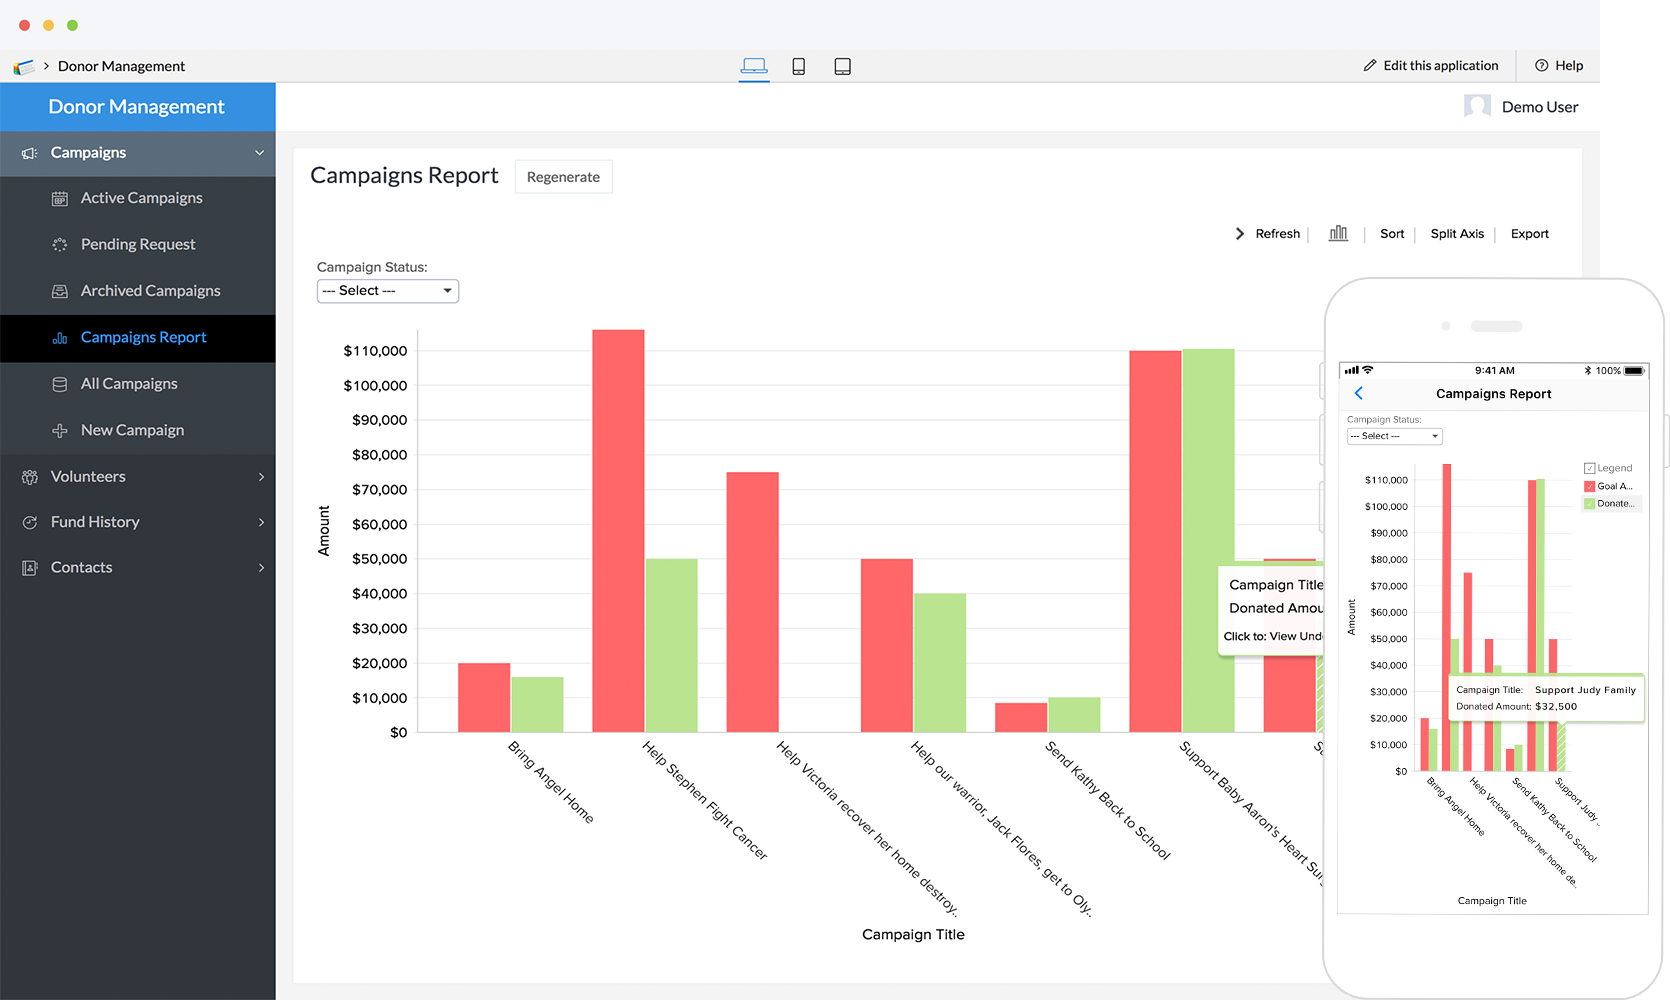Expand the Contacts section chevron
Viewport: 1670px width, 1000px height.
[262, 568]
